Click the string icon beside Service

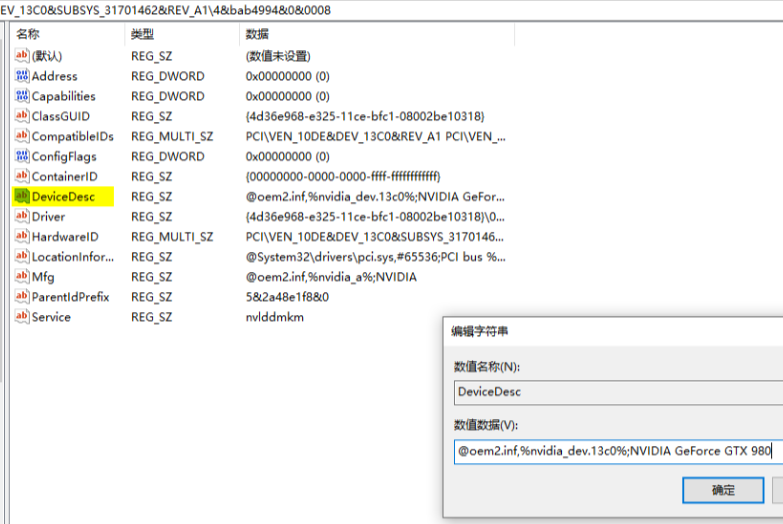pos(22,317)
